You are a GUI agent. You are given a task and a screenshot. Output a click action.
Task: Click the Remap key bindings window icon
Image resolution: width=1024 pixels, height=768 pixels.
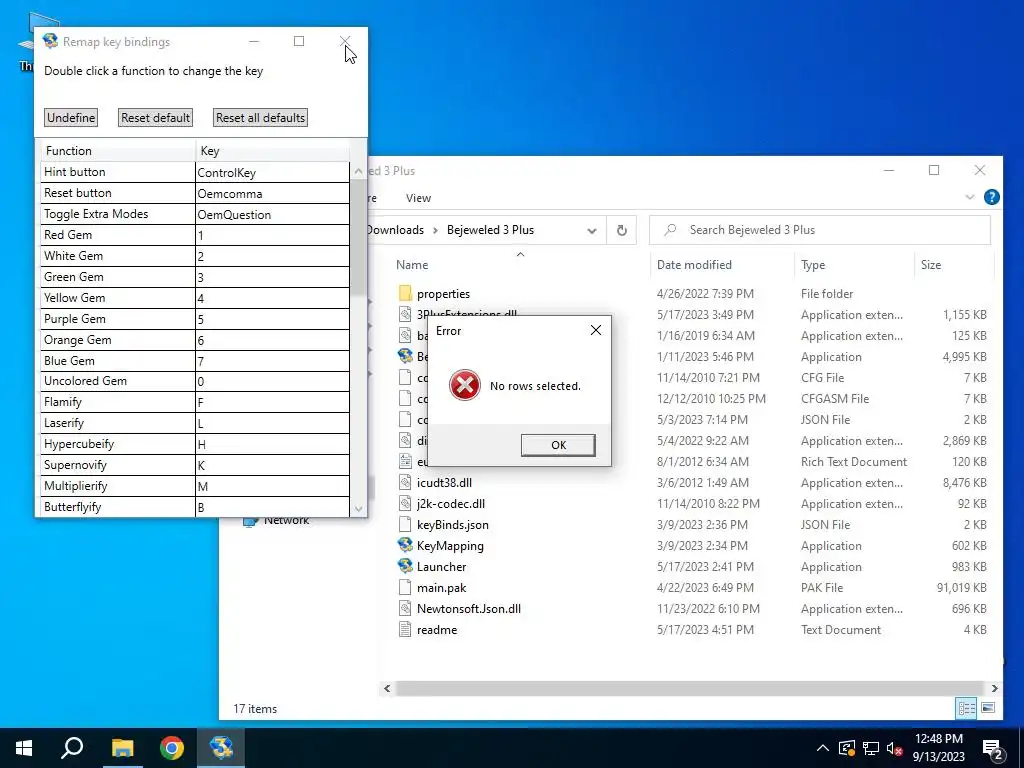click(x=50, y=41)
